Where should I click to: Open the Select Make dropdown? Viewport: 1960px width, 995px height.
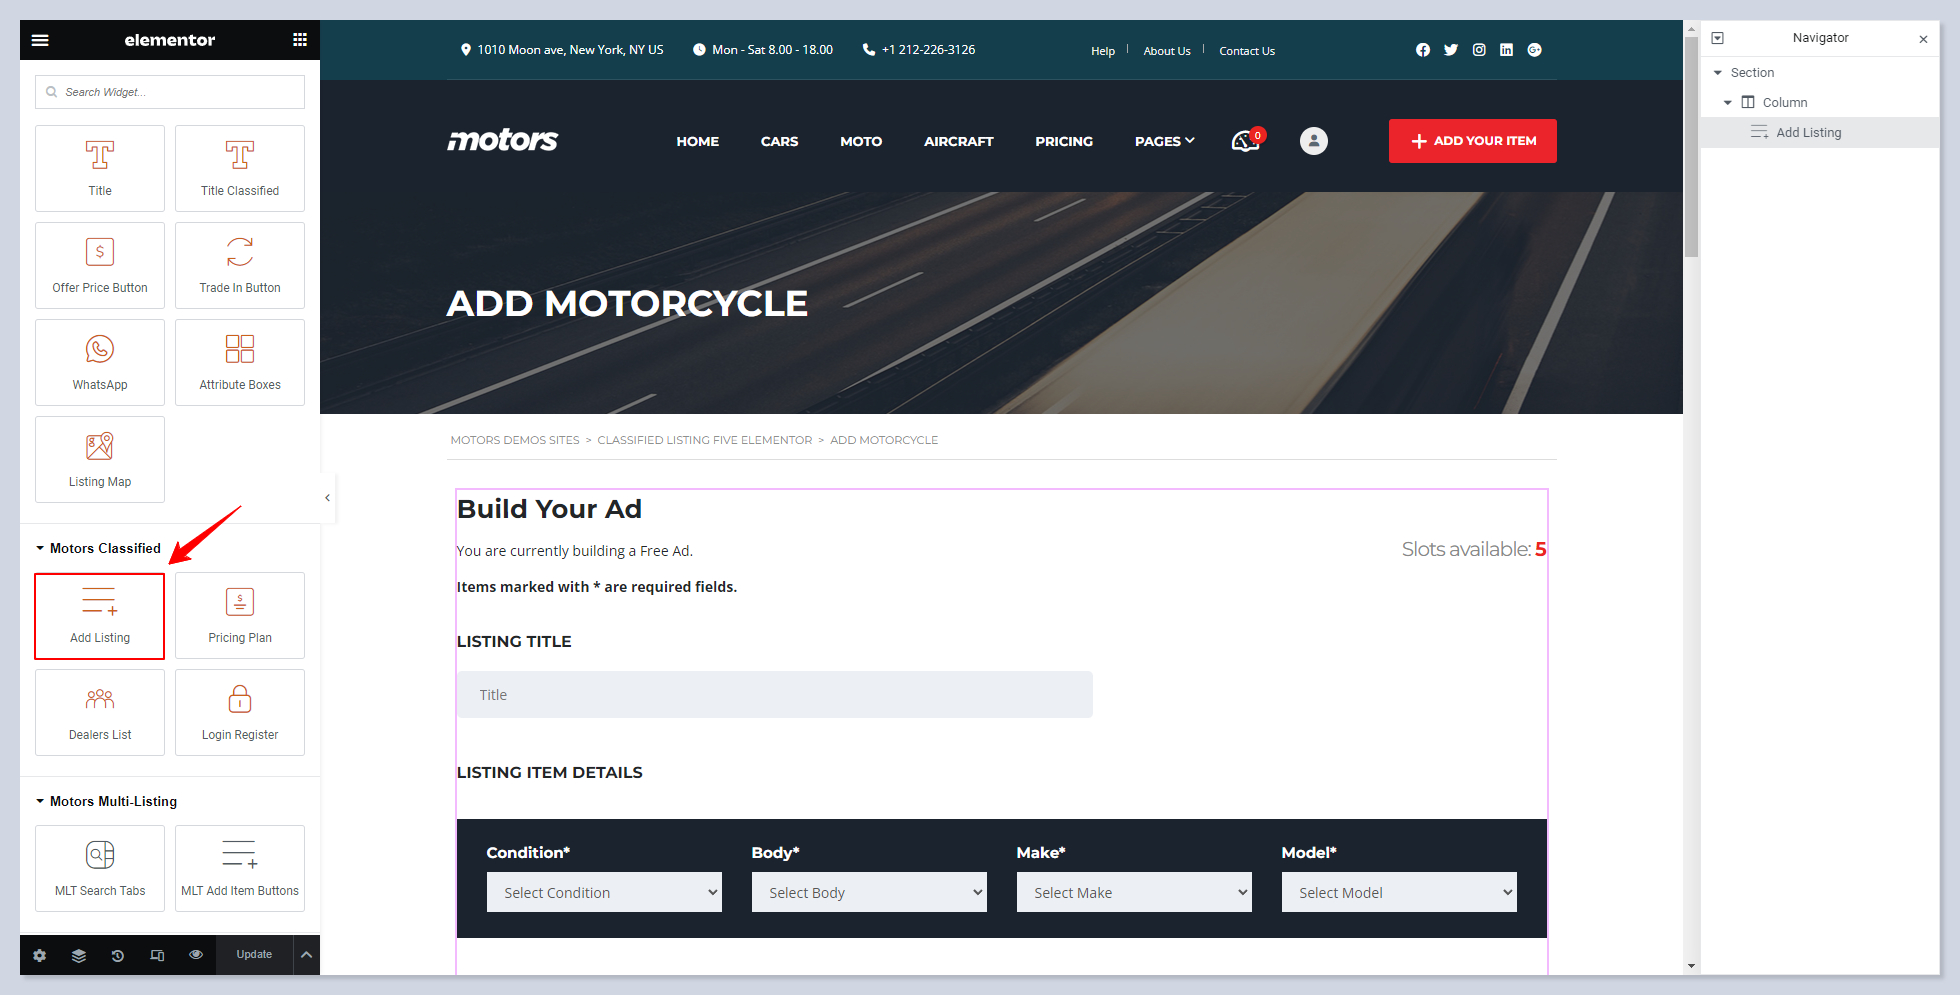coord(1134,892)
